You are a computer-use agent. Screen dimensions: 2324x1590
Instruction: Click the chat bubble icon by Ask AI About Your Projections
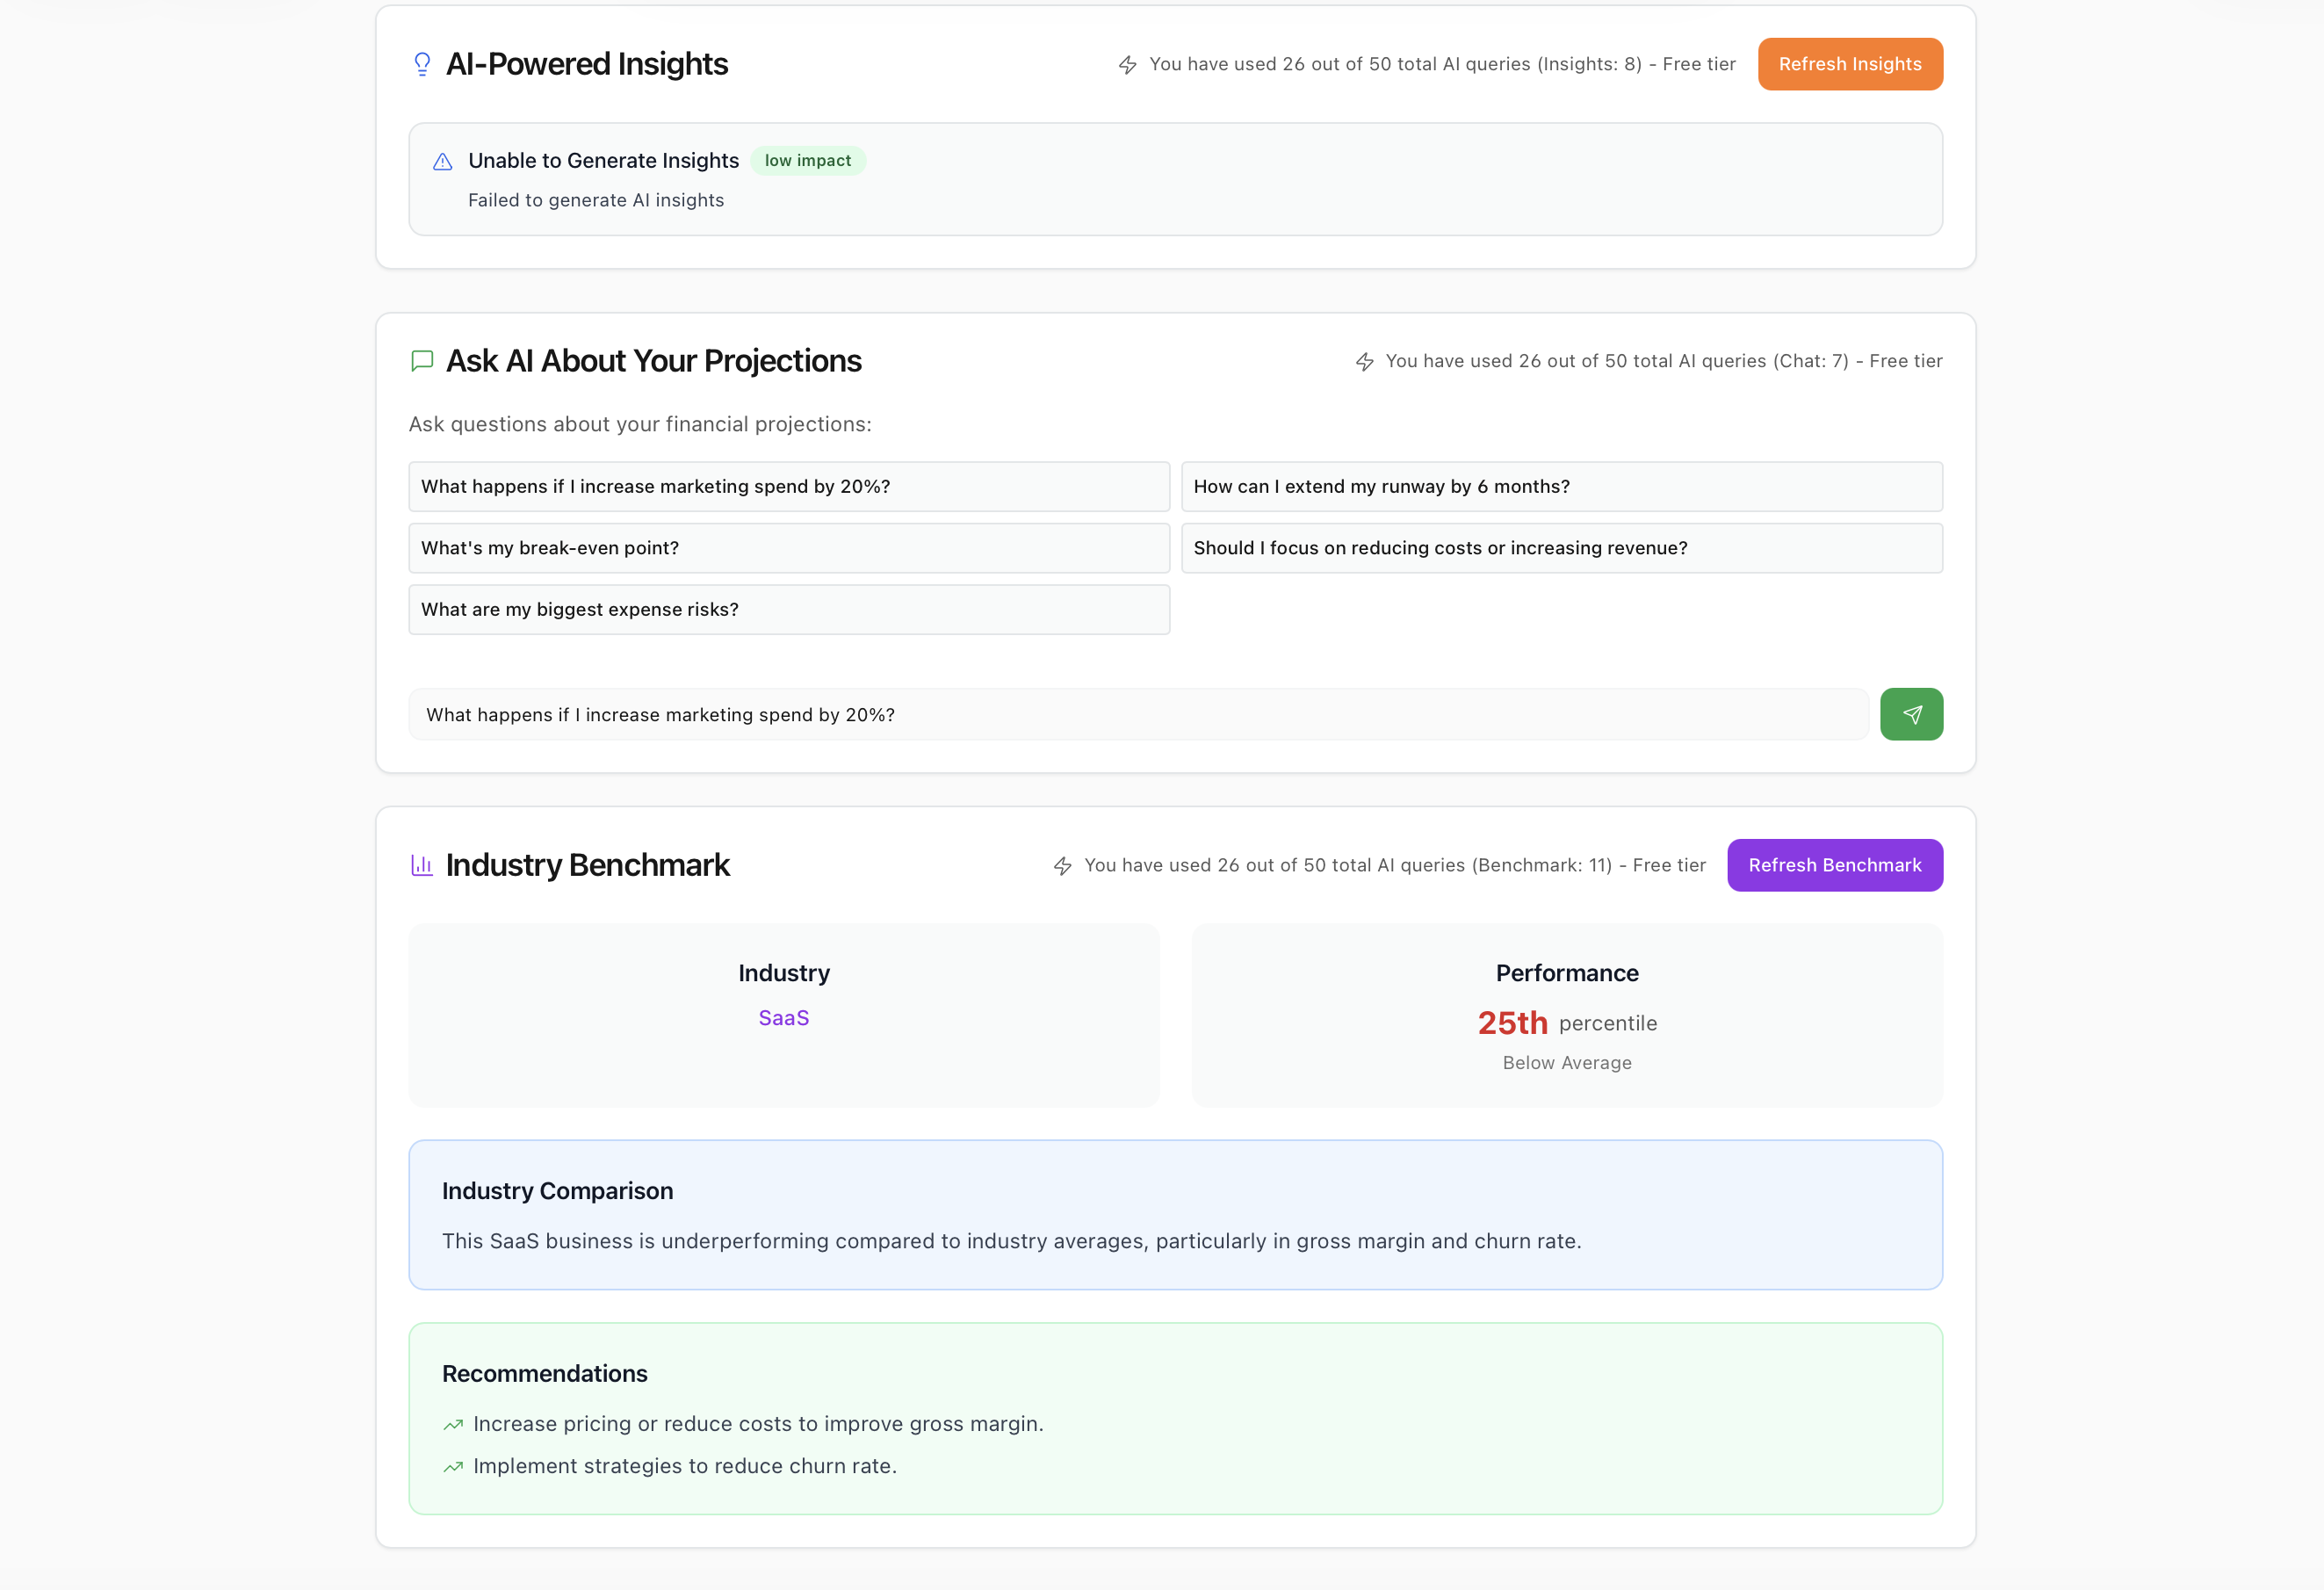[422, 360]
